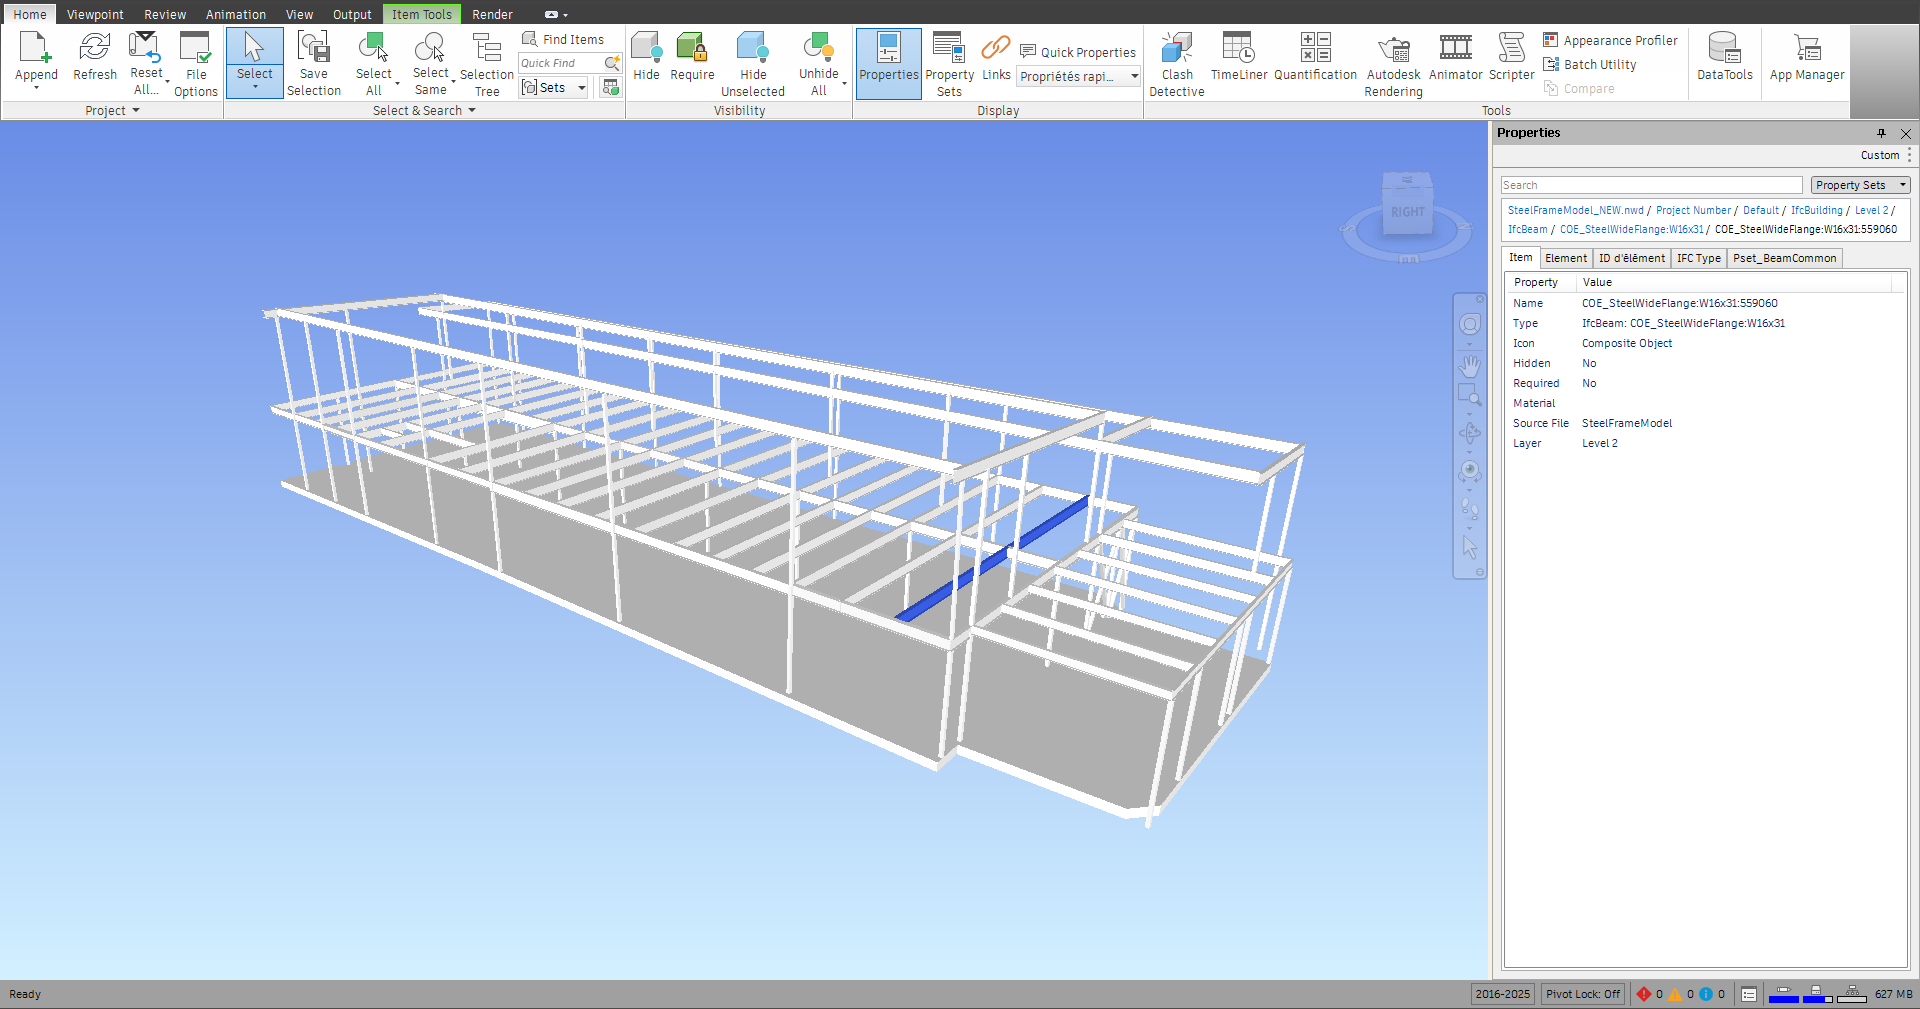This screenshot has height=1009, width=1920.
Task: Click Select Same button
Action: [430, 64]
